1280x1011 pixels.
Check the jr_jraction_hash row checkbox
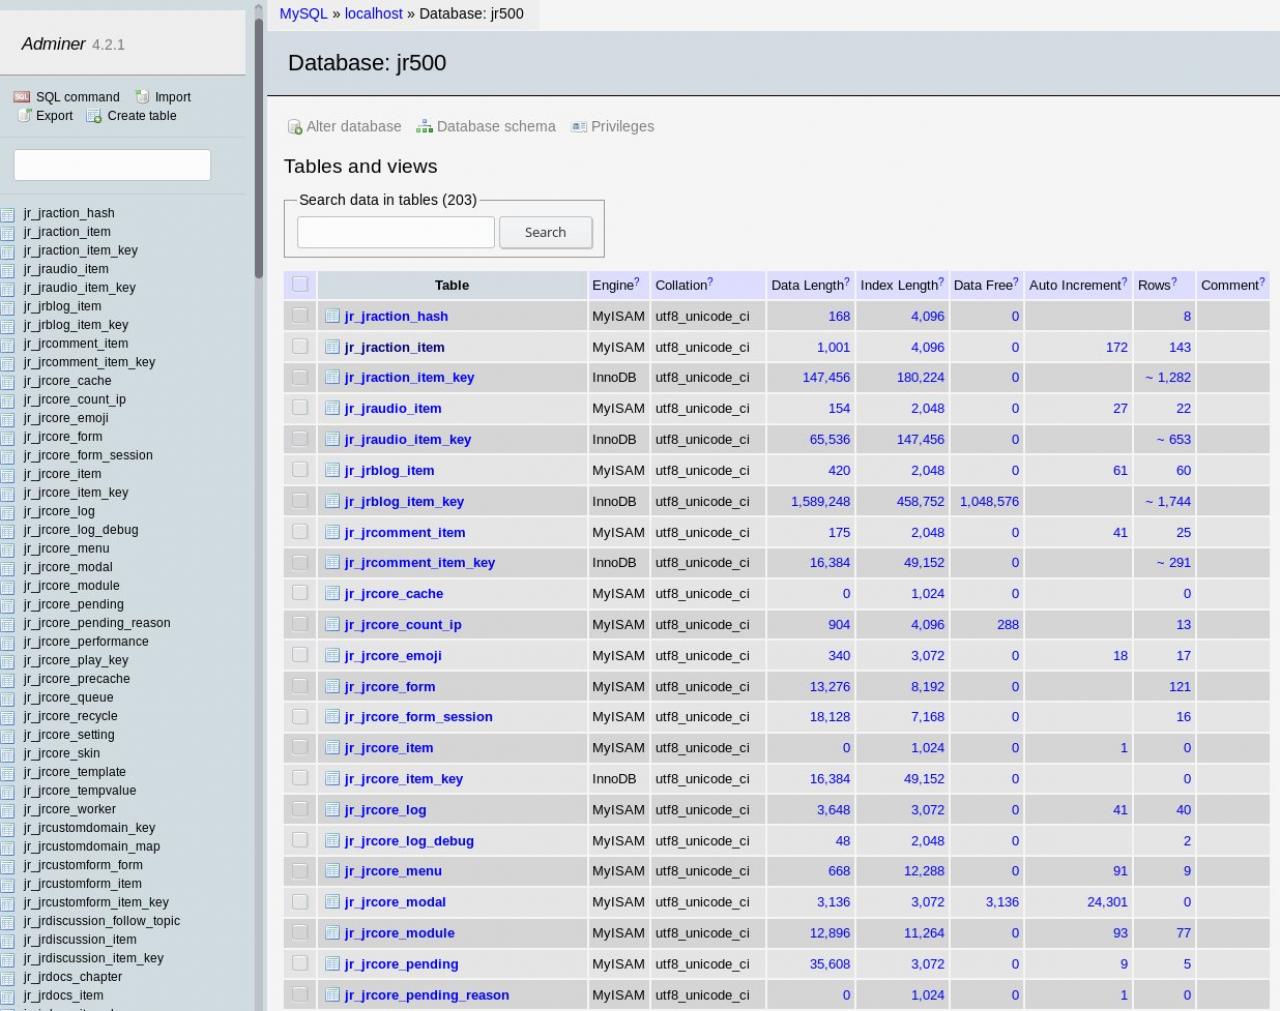coord(300,316)
